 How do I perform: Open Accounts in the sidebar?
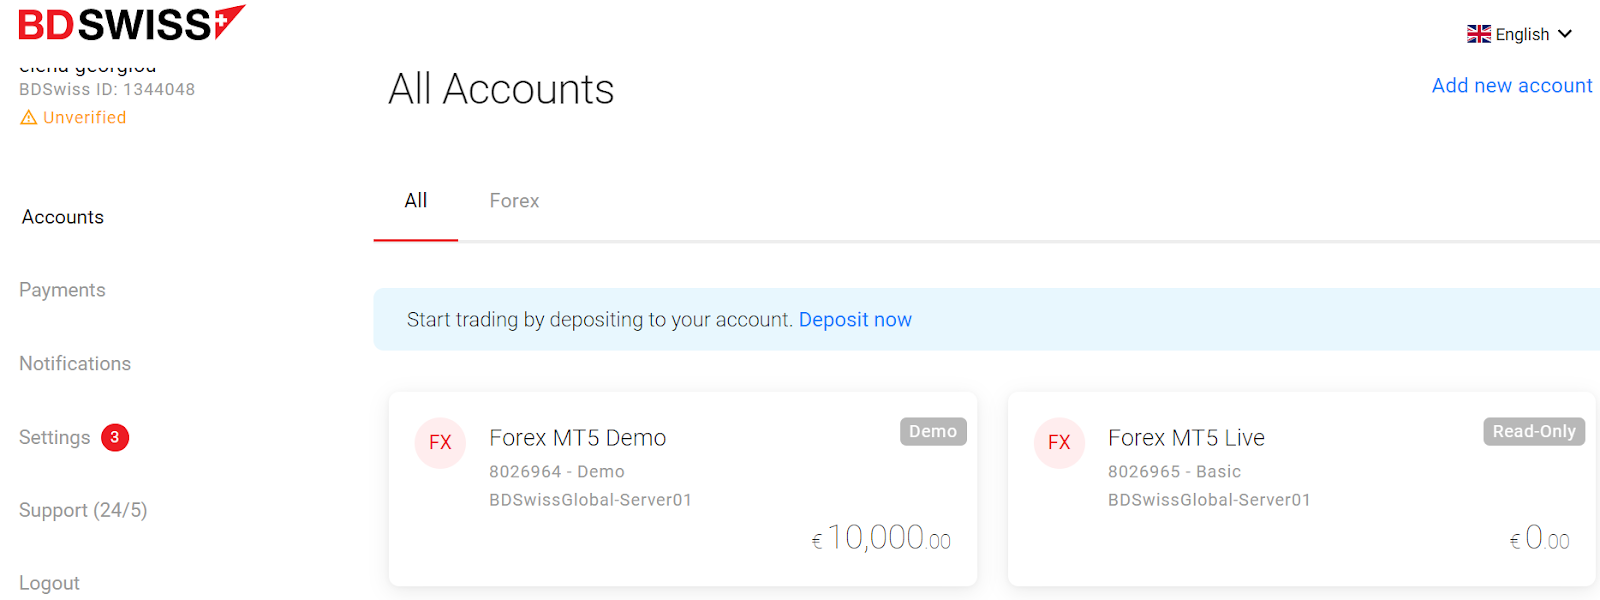63,217
